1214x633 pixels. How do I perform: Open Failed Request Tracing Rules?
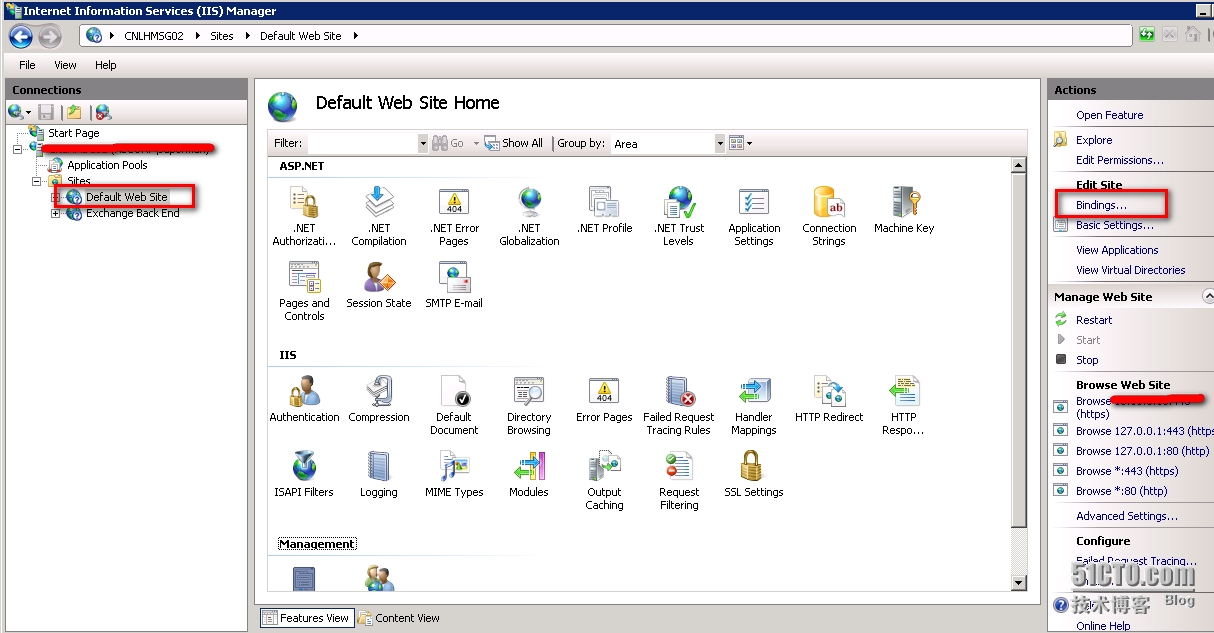pyautogui.click(x=679, y=405)
